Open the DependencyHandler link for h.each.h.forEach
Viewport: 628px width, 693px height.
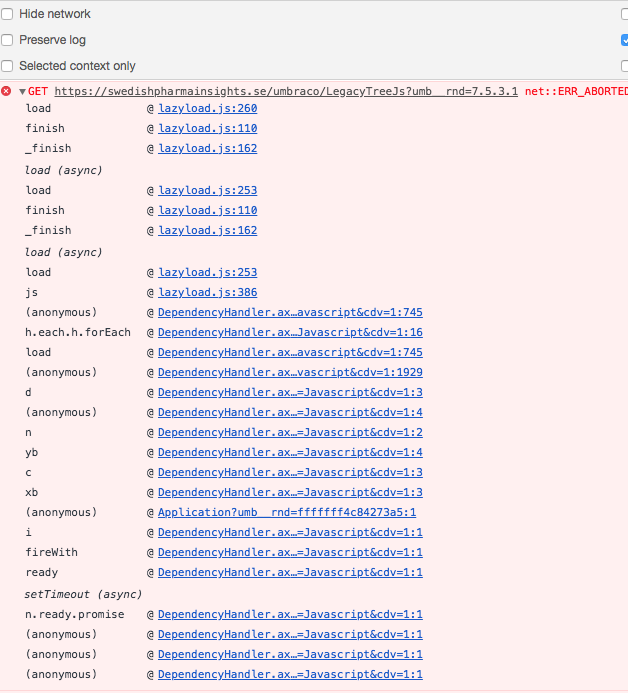click(x=290, y=332)
